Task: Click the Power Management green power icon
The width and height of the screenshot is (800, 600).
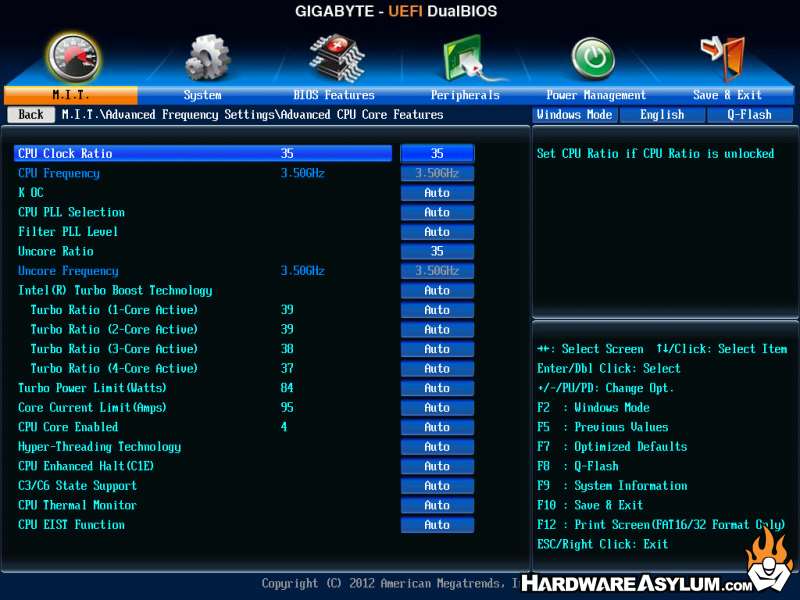Action: point(593,59)
